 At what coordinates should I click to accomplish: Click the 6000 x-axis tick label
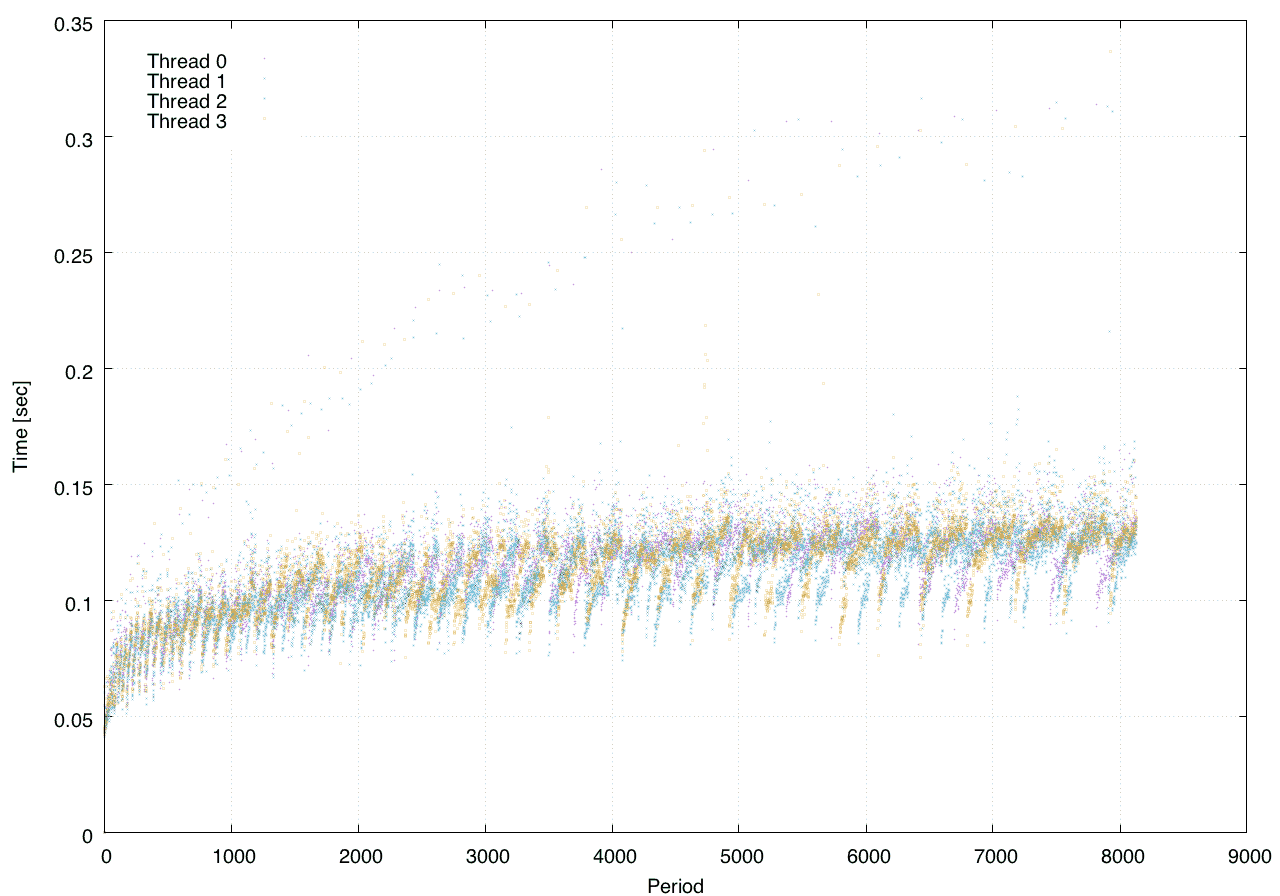(x=866, y=857)
